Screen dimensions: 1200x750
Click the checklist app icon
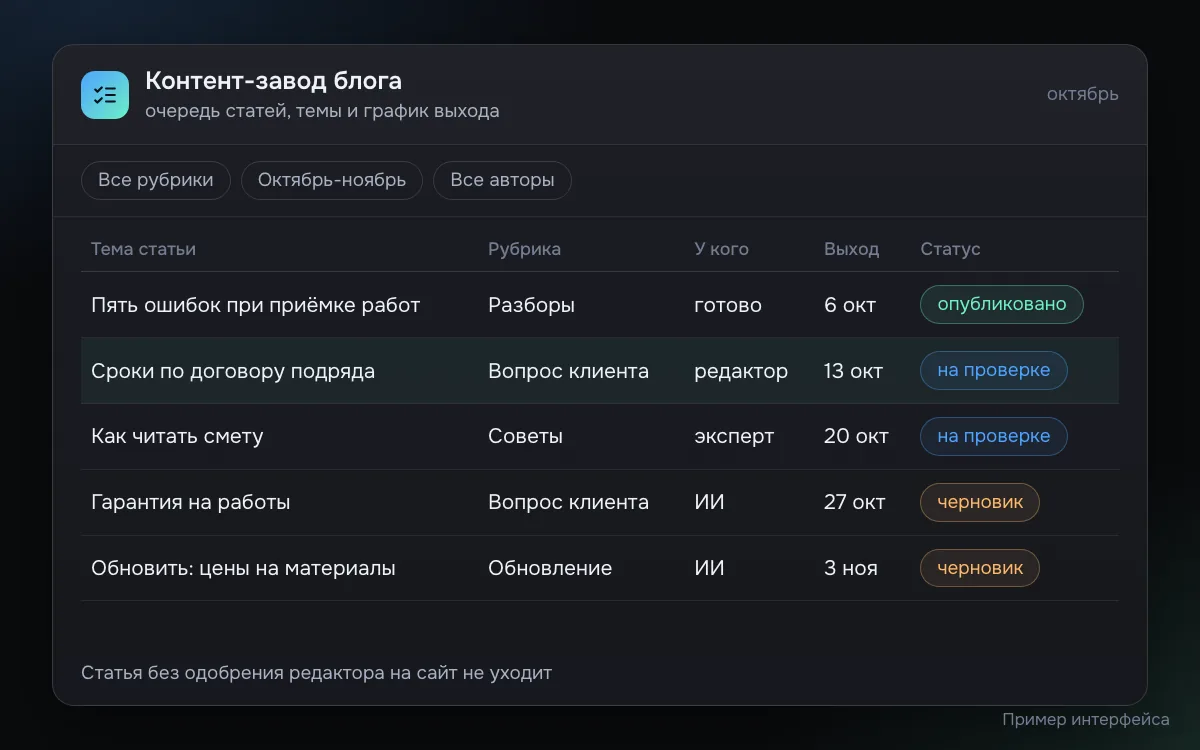coord(105,95)
